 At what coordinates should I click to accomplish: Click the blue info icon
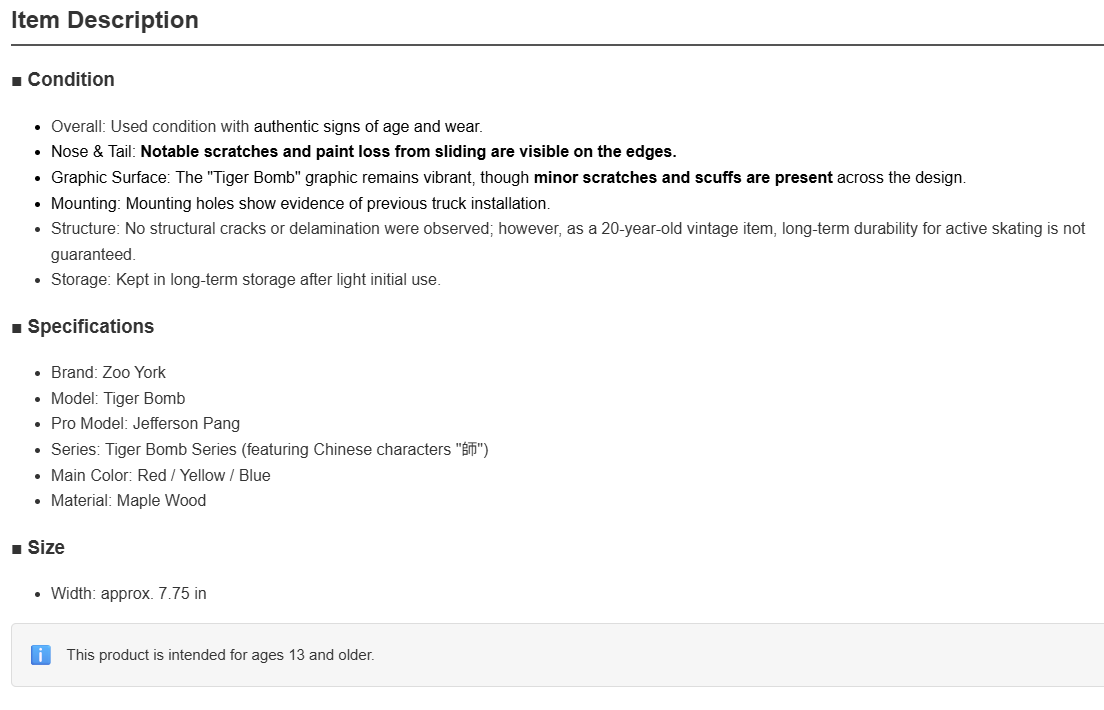tap(41, 655)
